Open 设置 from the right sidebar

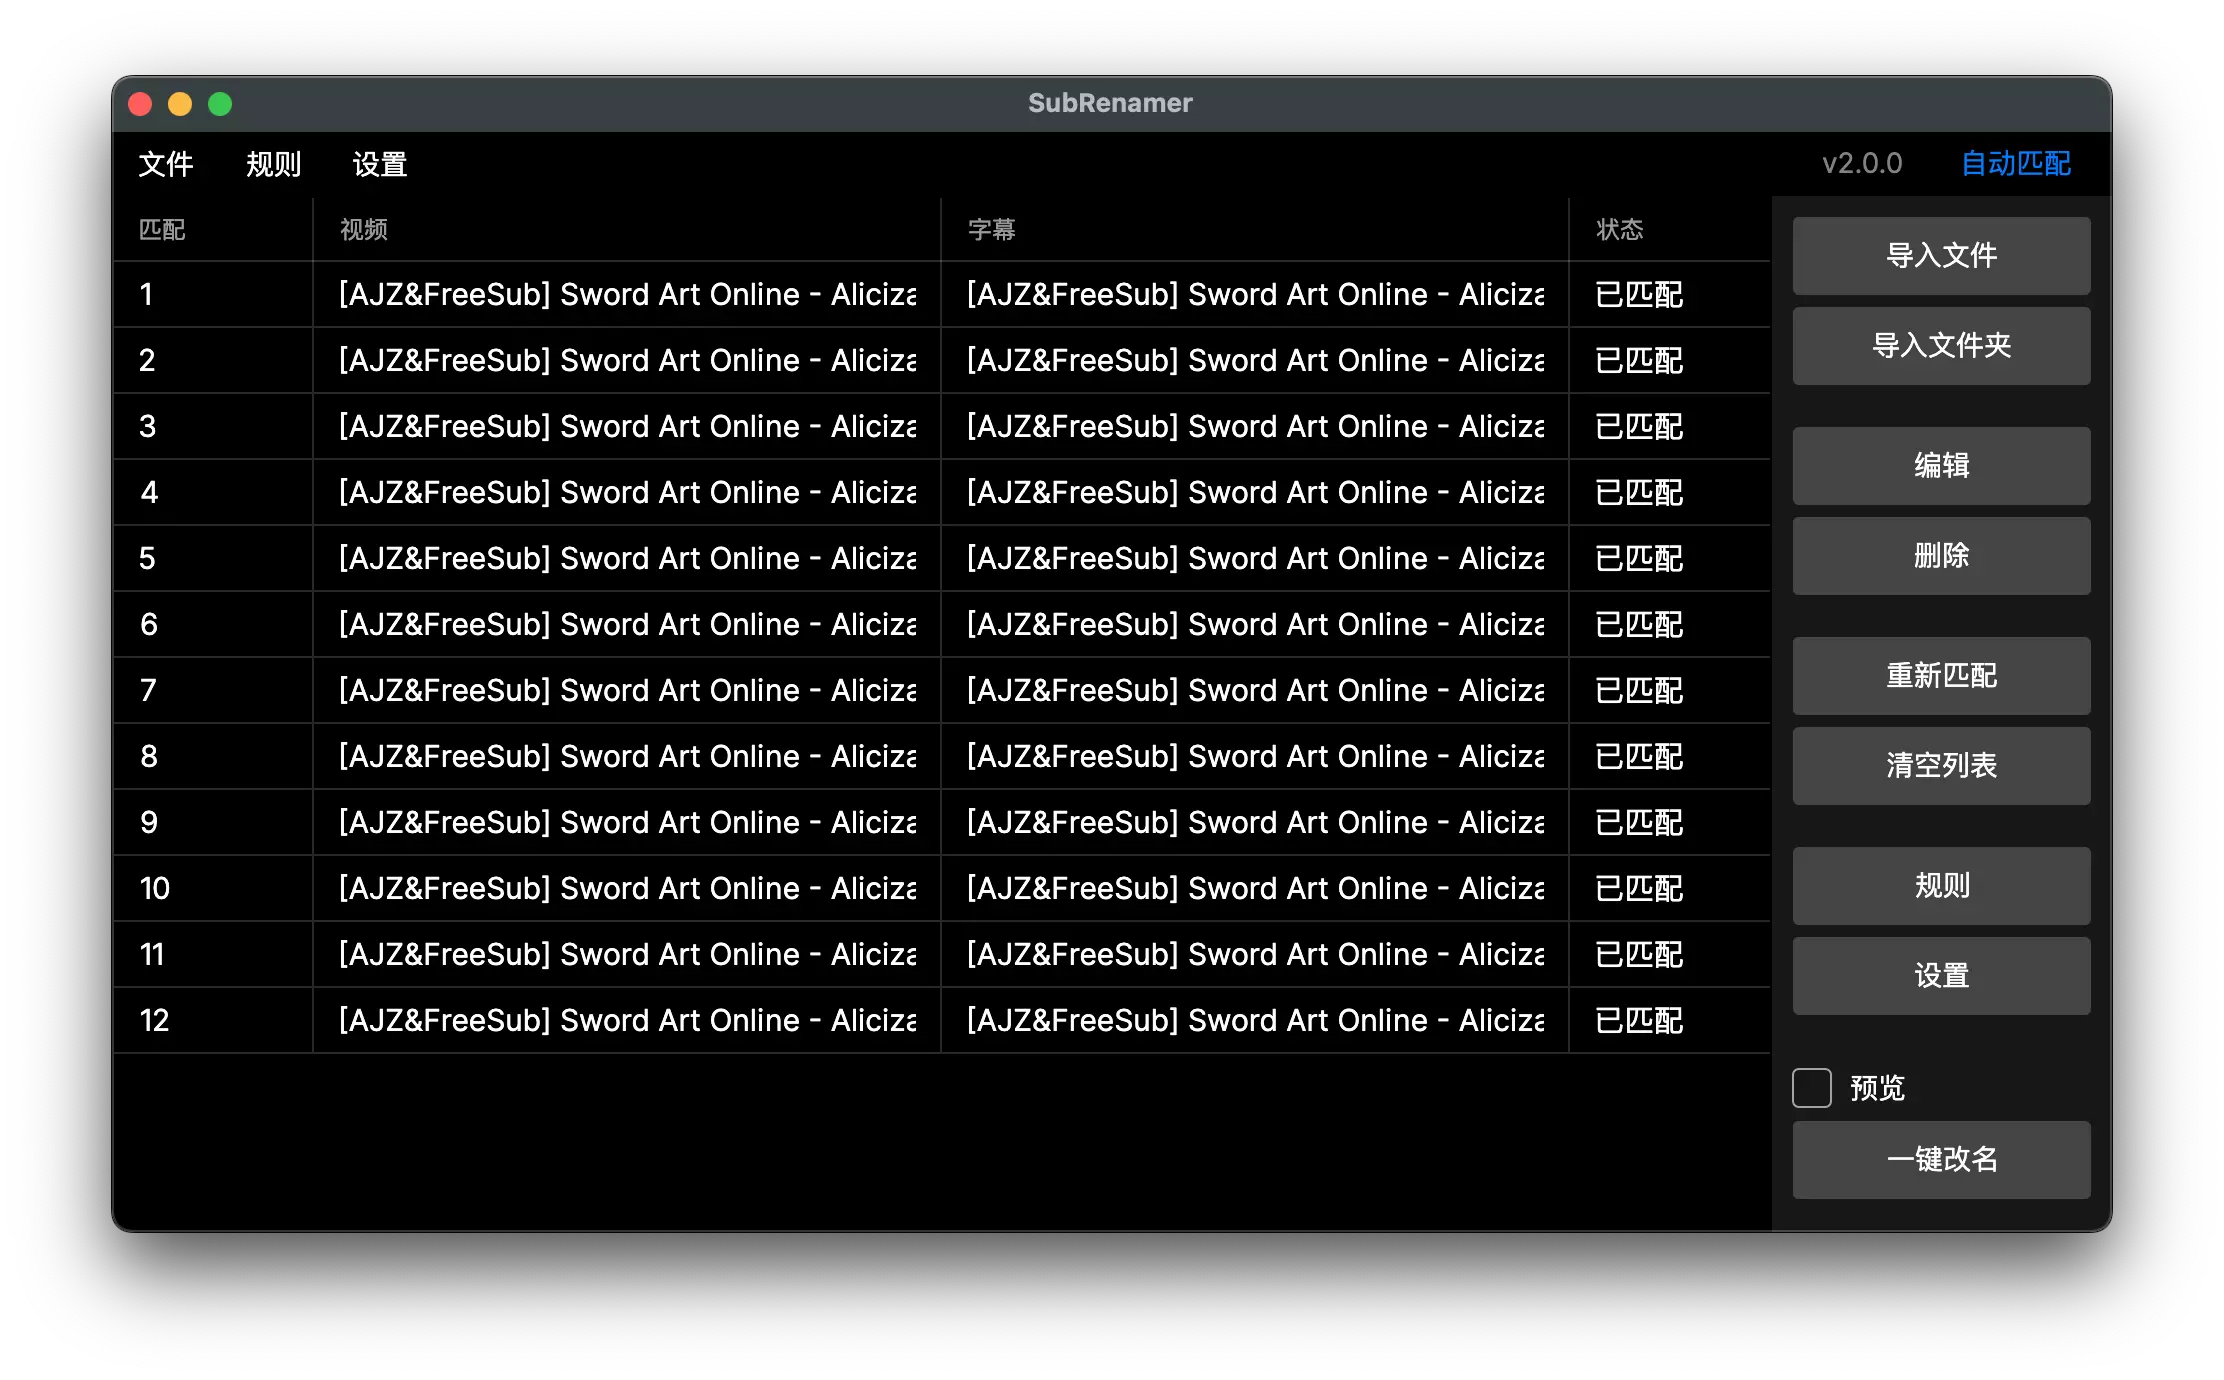pyautogui.click(x=1940, y=976)
